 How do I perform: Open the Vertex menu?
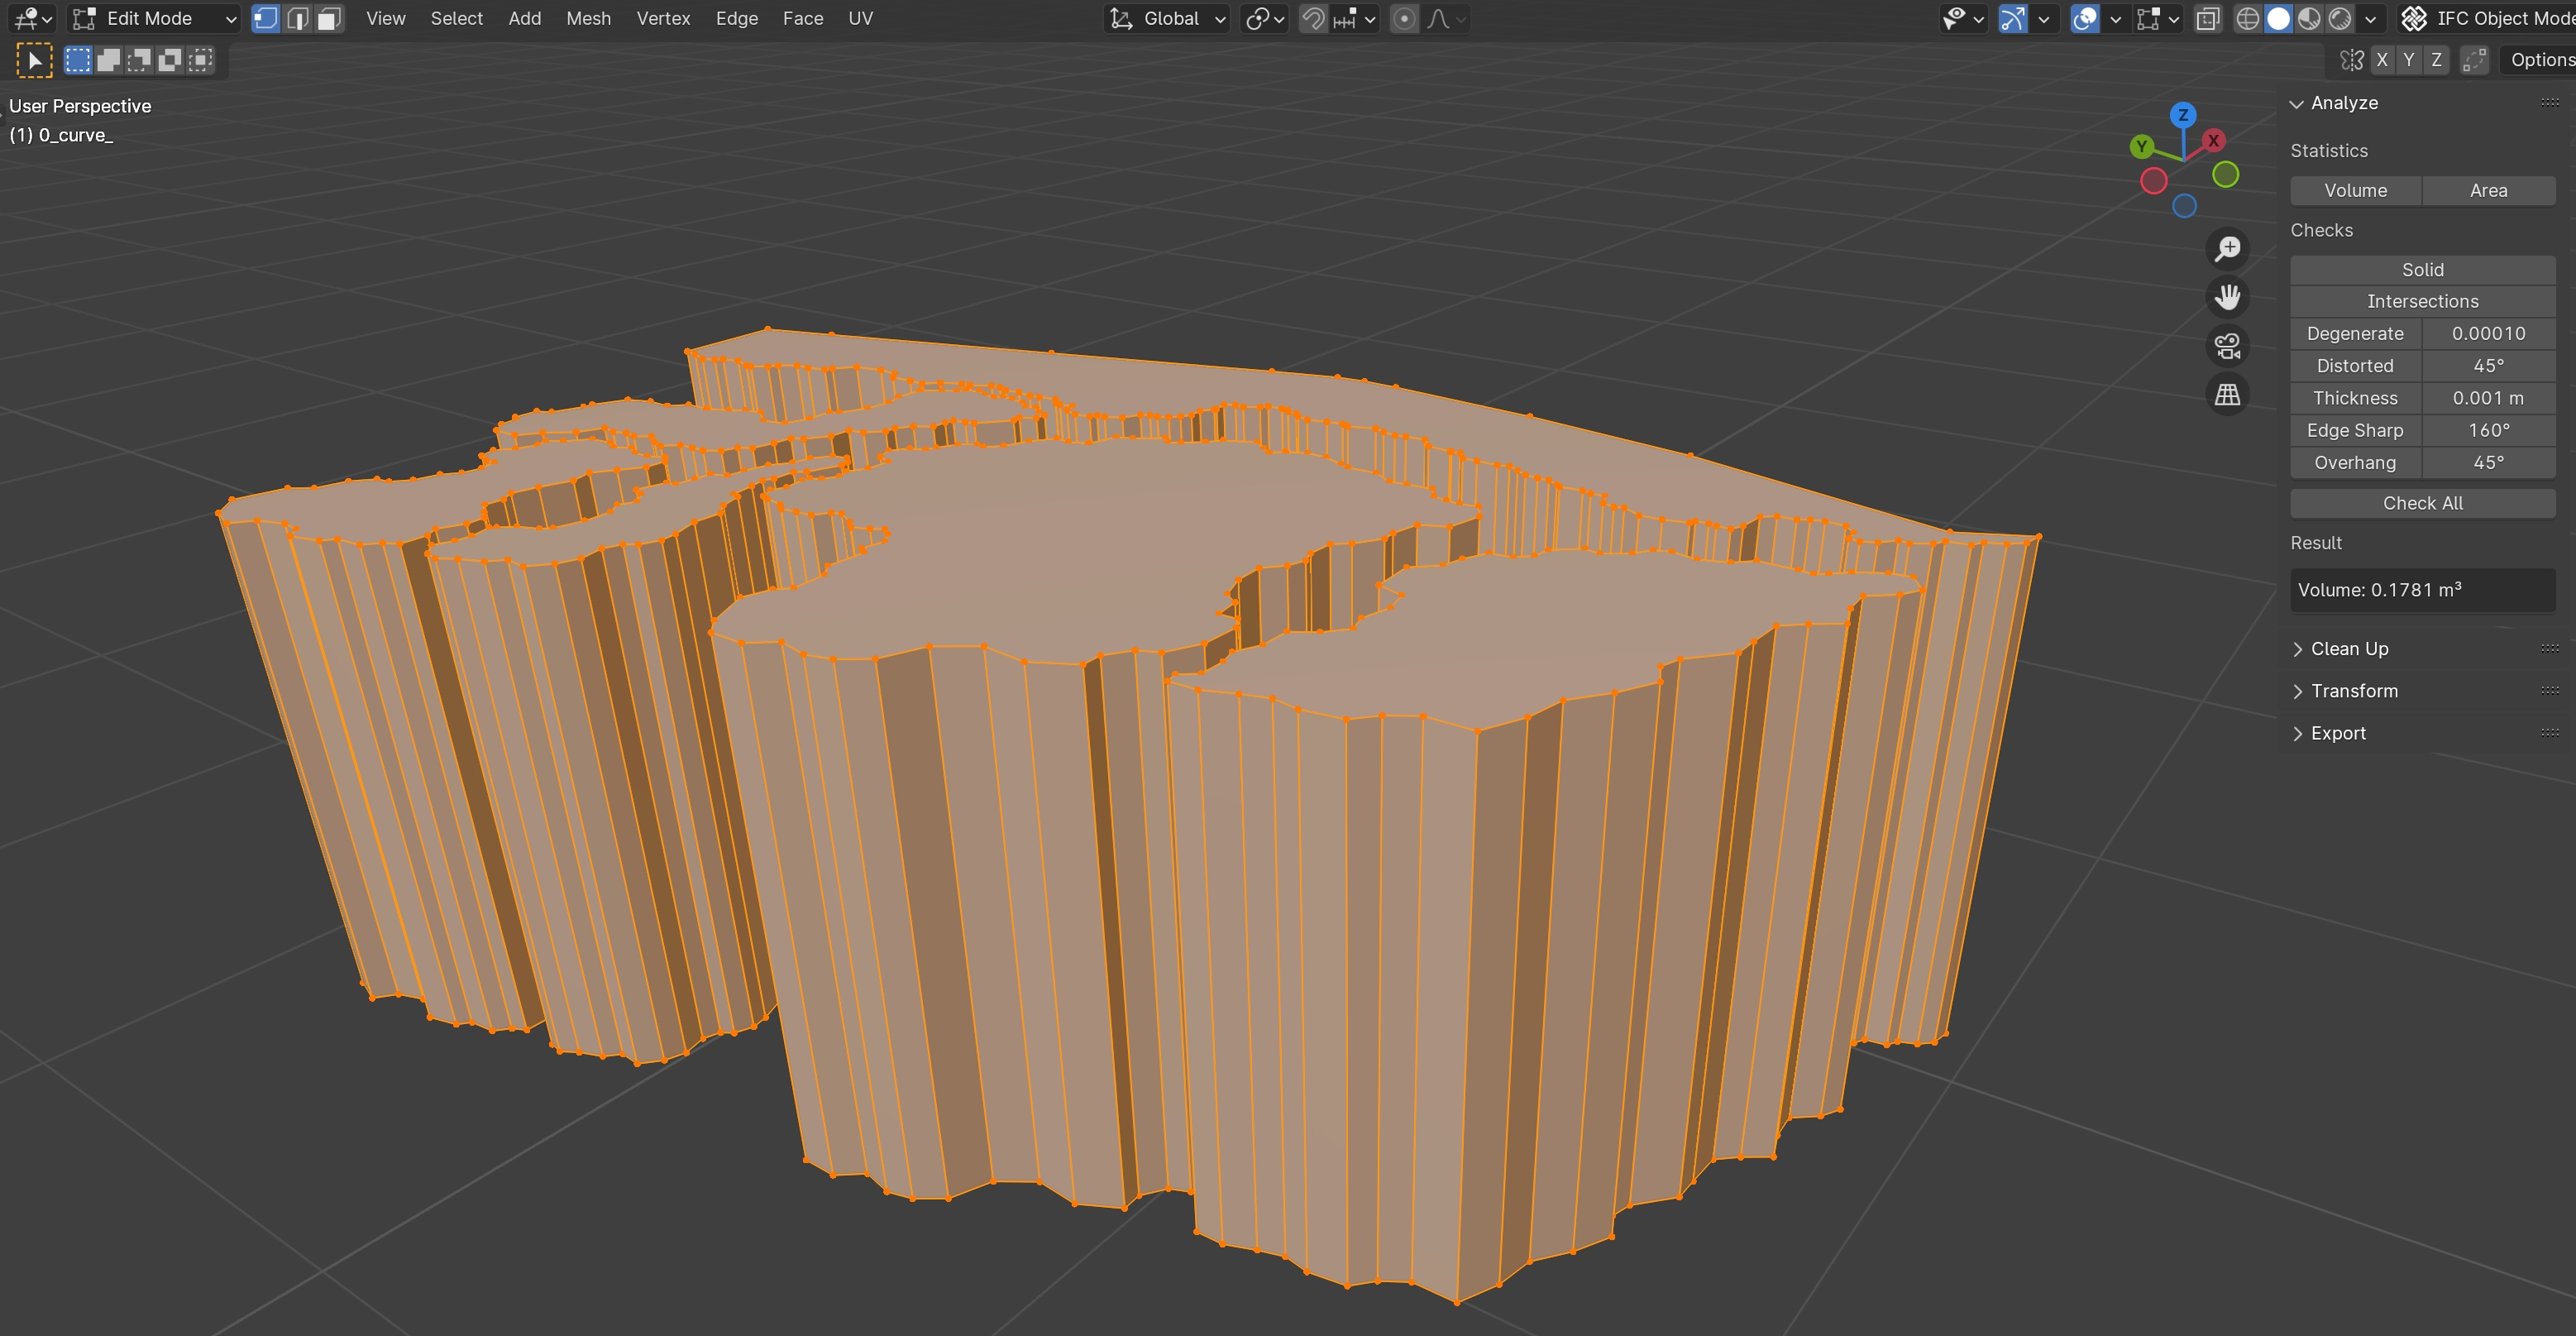(663, 18)
